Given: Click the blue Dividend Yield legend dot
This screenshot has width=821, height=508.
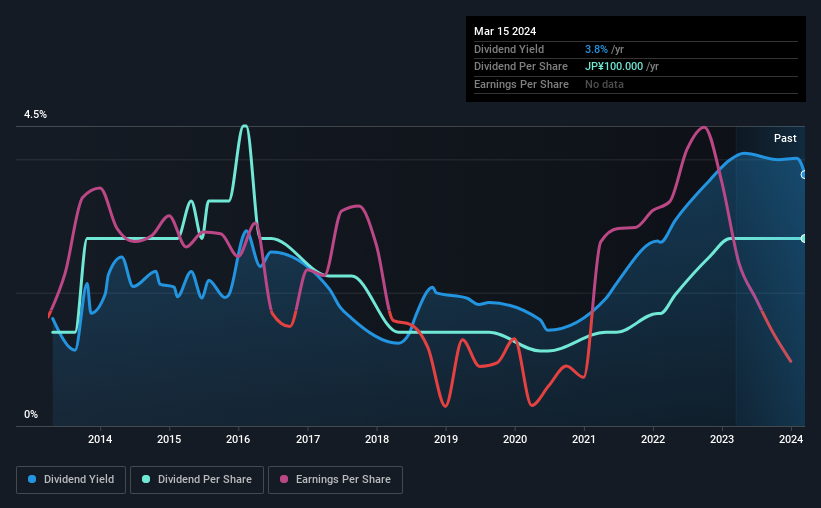Looking at the screenshot, I should (32, 479).
